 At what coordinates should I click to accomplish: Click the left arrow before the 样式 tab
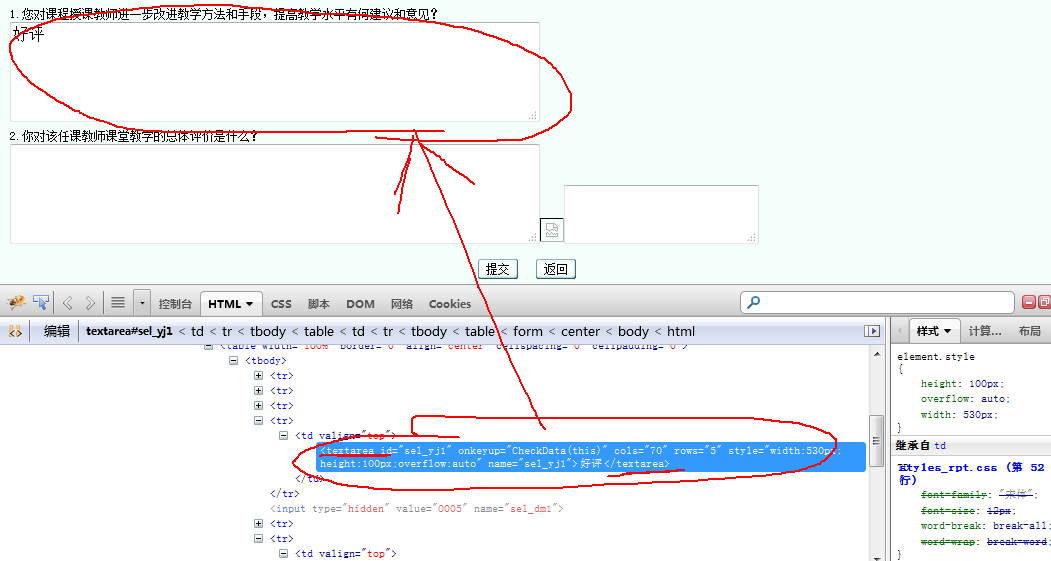click(x=900, y=331)
